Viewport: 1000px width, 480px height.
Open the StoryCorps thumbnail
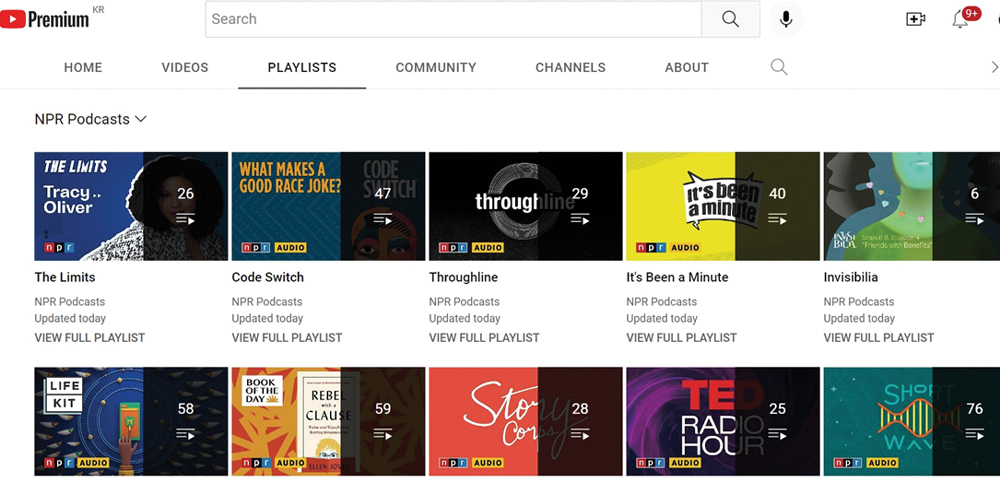coord(526,421)
